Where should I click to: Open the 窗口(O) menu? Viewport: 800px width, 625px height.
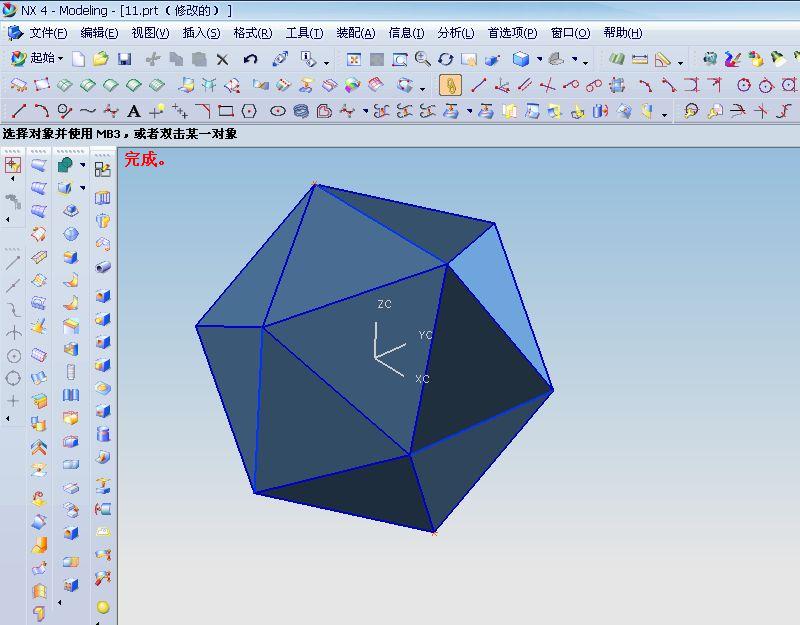click(x=570, y=33)
